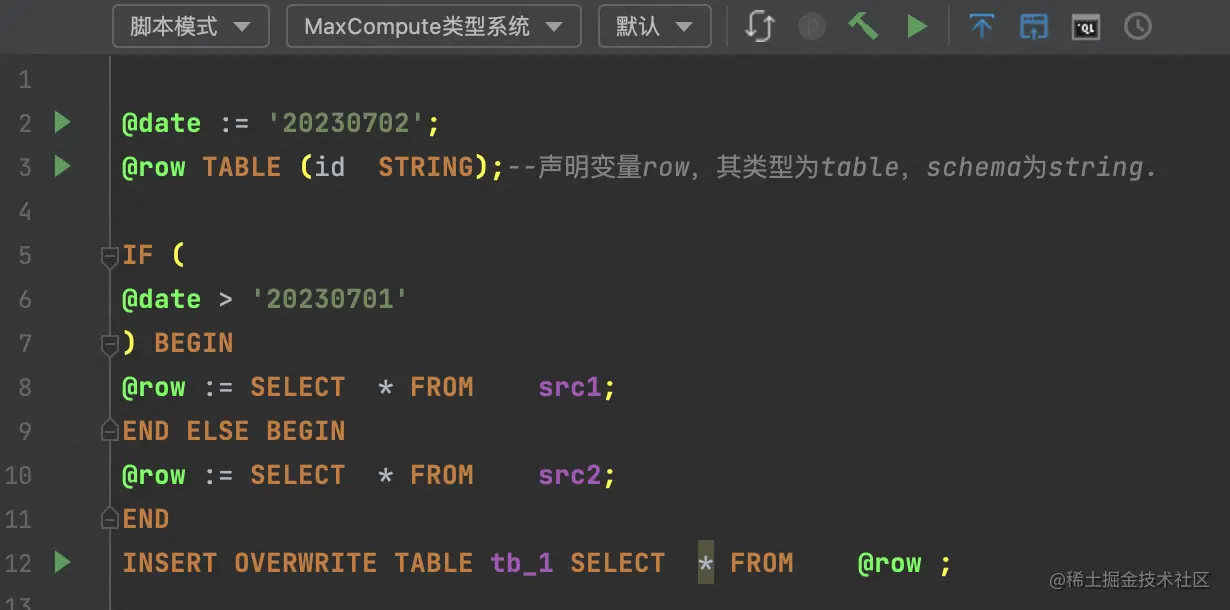Click the disabled circular P icon
This screenshot has height=610, width=1230.
click(812, 27)
